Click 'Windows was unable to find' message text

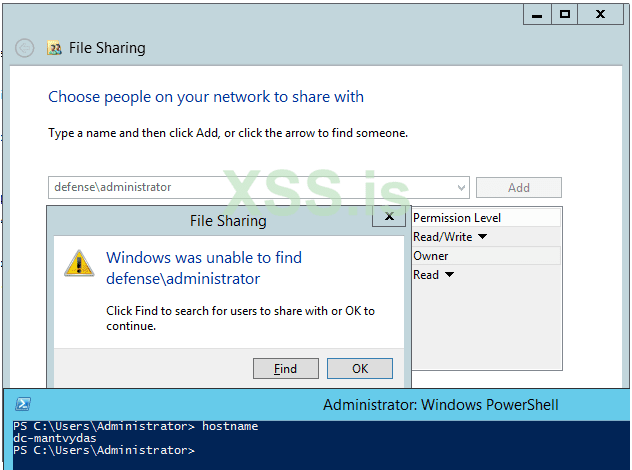coord(204,268)
